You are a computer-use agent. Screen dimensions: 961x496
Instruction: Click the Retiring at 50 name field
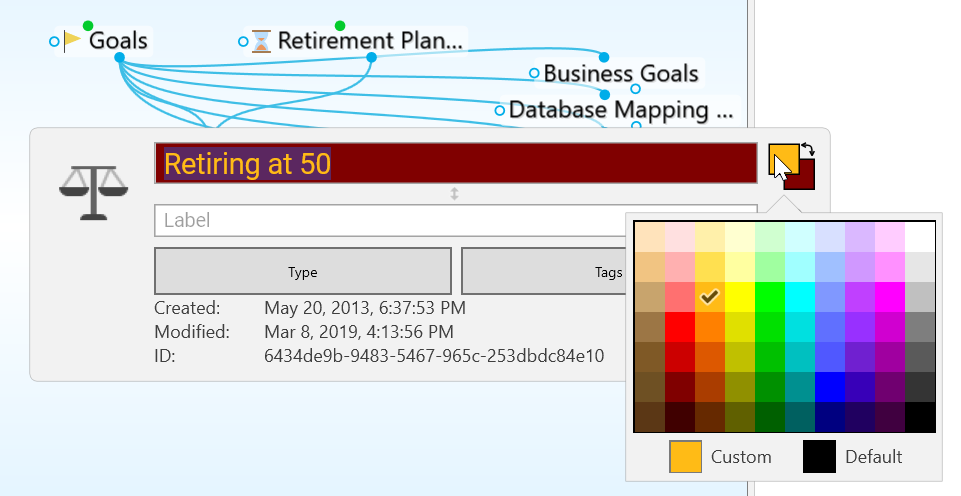pyautogui.click(x=455, y=164)
